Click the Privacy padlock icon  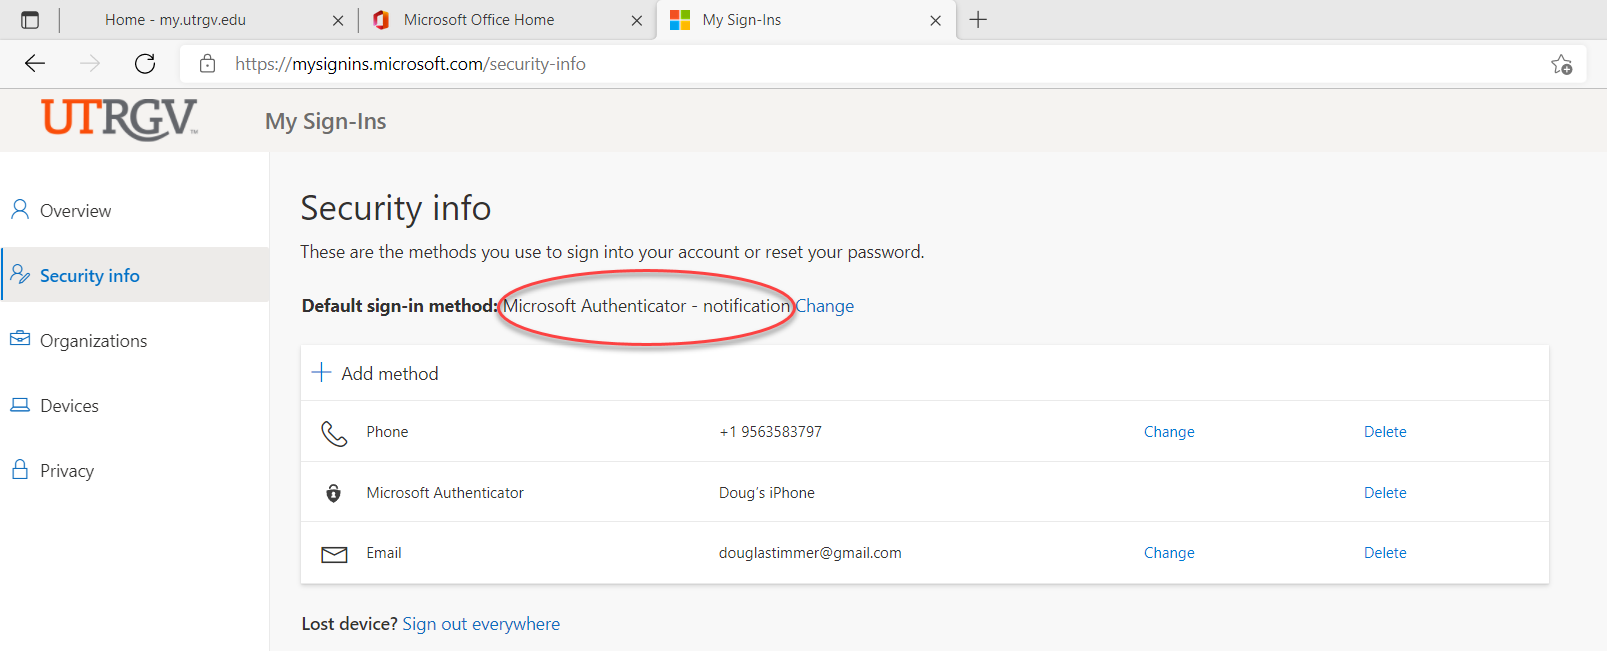pyautogui.click(x=20, y=469)
